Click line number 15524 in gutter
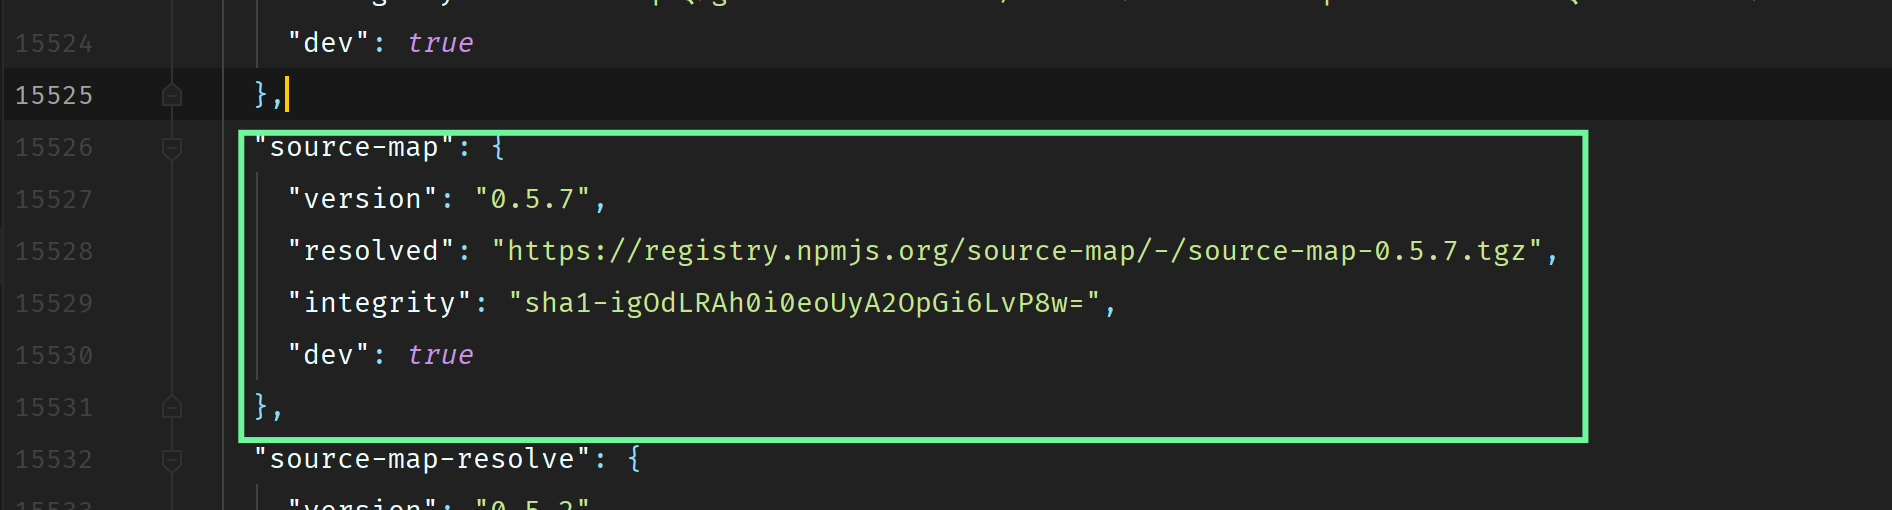 click(54, 44)
